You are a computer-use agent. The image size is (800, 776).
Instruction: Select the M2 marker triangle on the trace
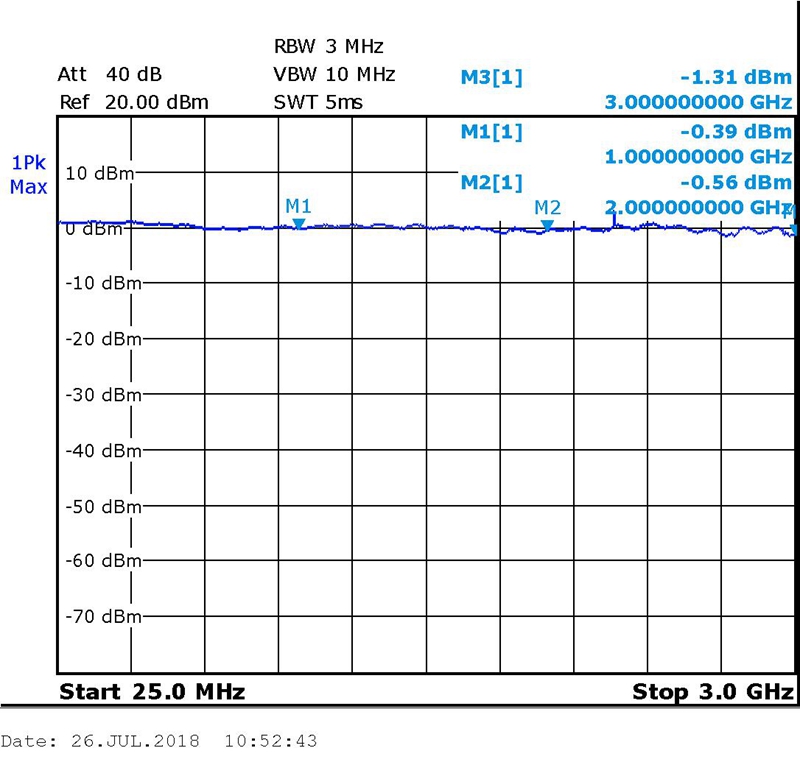click(x=546, y=226)
